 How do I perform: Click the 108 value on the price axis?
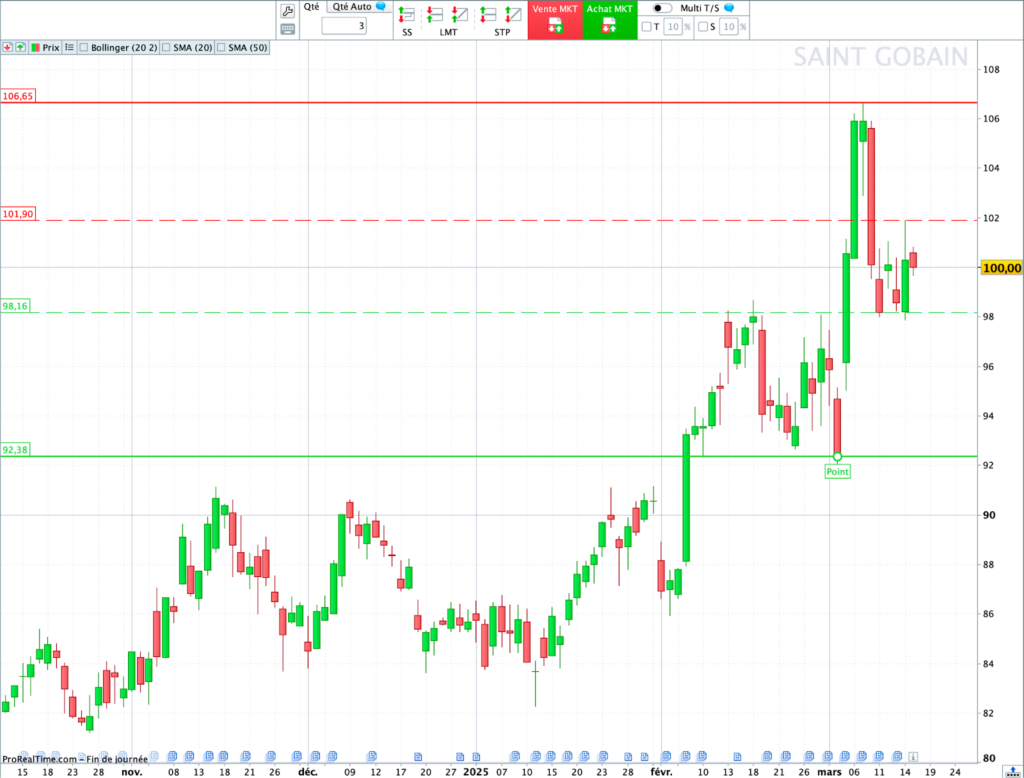click(x=991, y=69)
